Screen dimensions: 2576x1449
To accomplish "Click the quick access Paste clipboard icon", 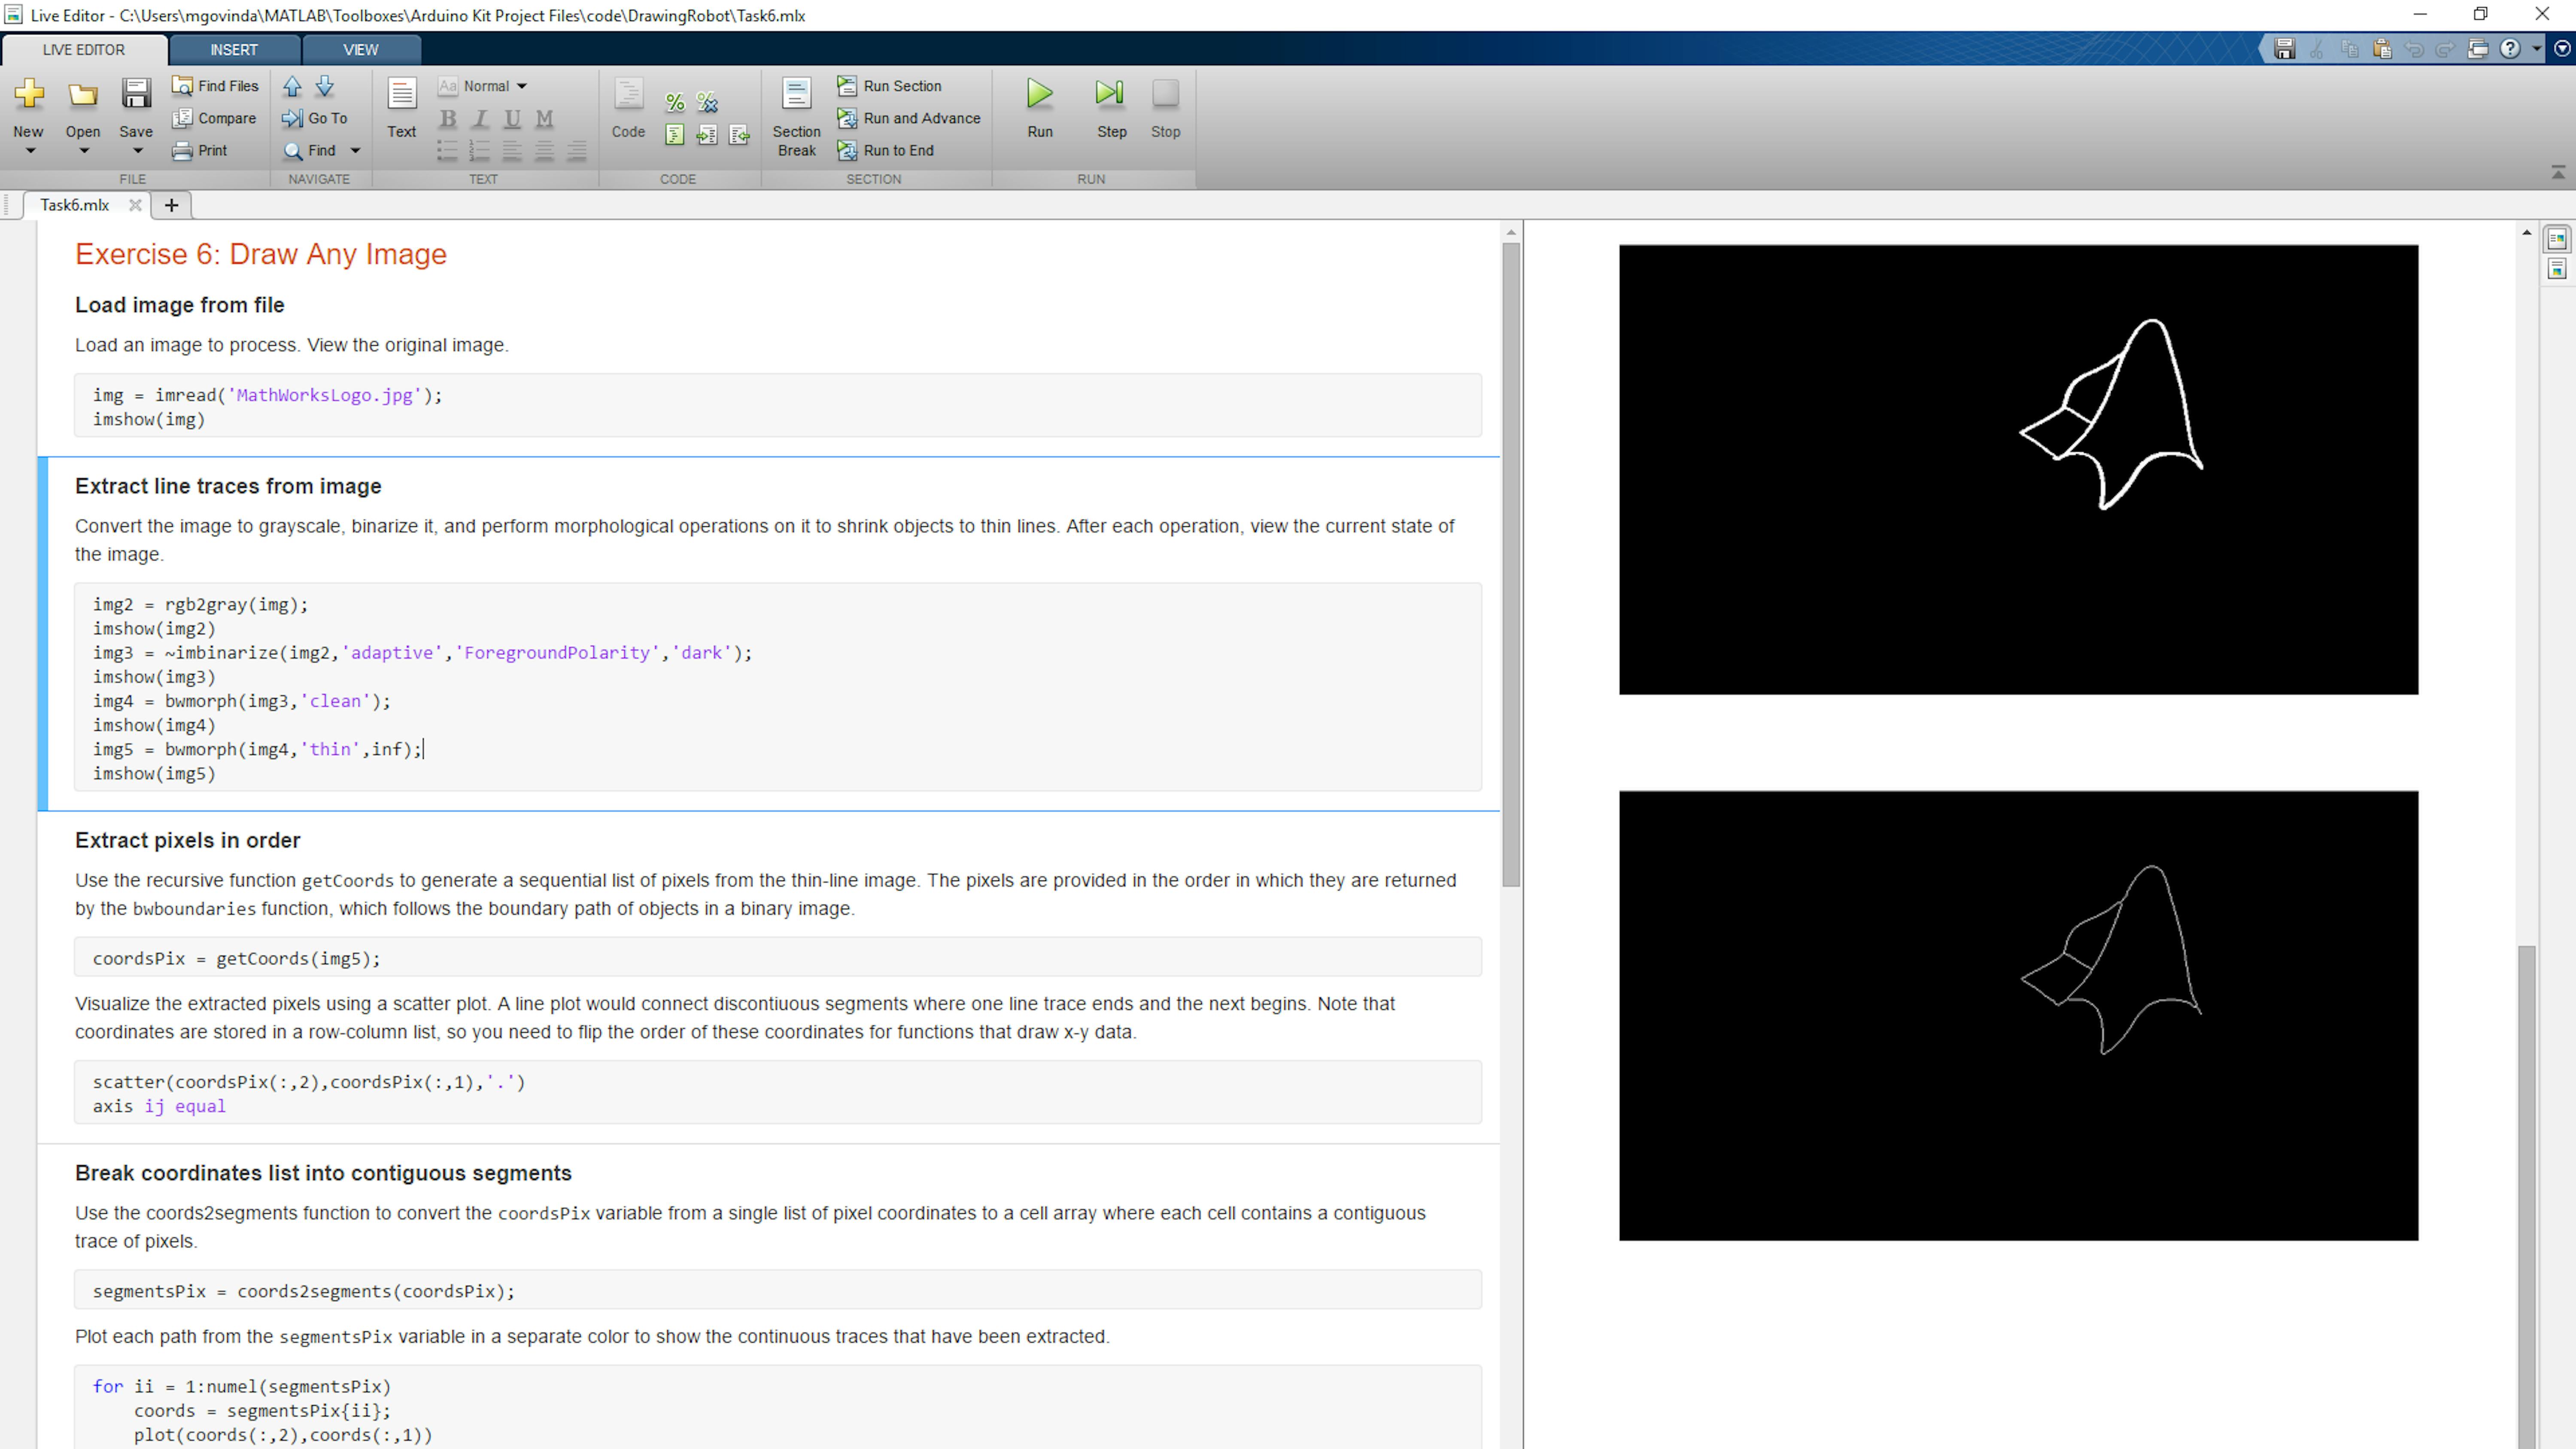I will [x=2382, y=49].
